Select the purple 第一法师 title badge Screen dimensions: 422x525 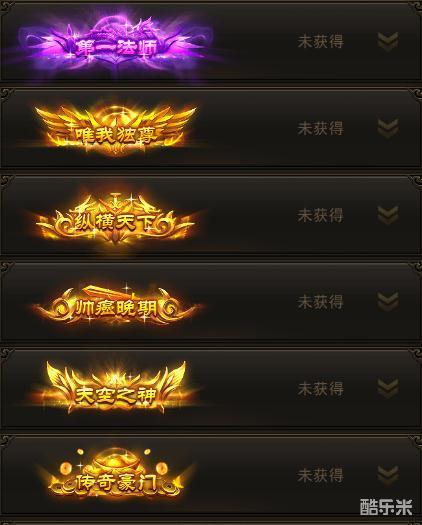coord(116,44)
